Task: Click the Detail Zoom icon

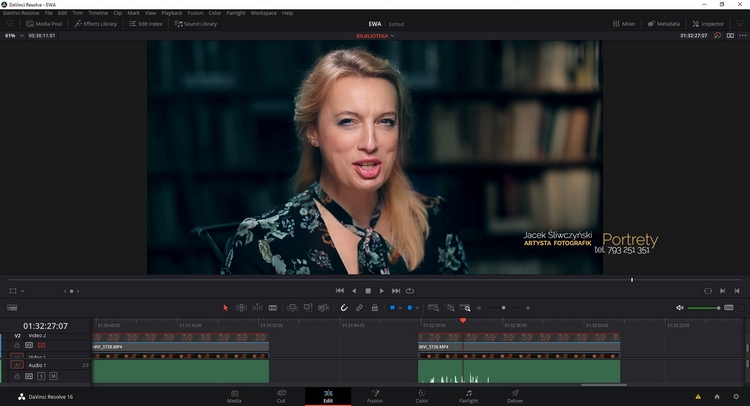Action: click(x=450, y=308)
